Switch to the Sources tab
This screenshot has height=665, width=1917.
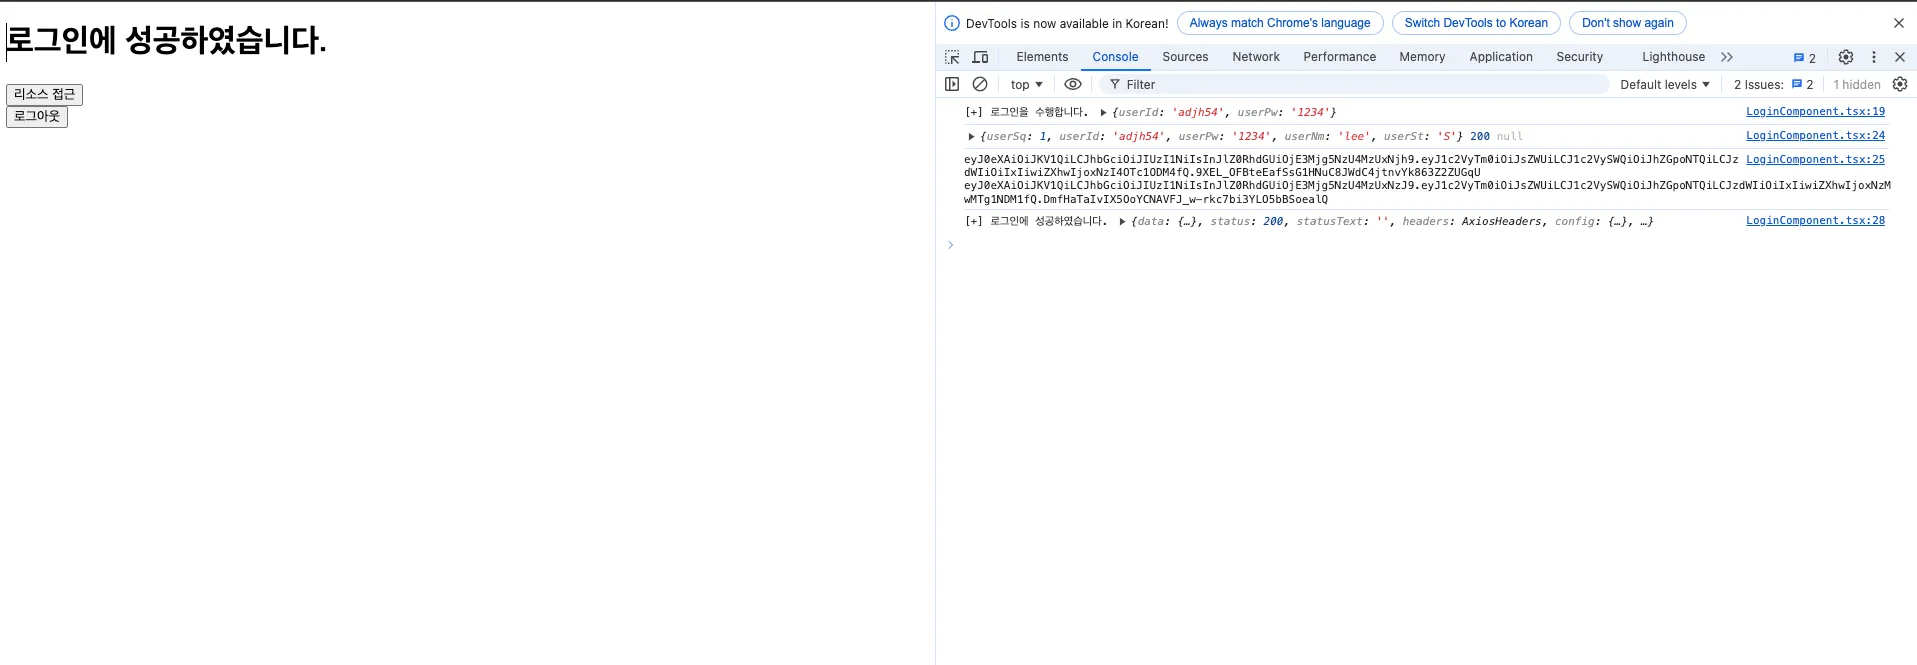coord(1185,57)
